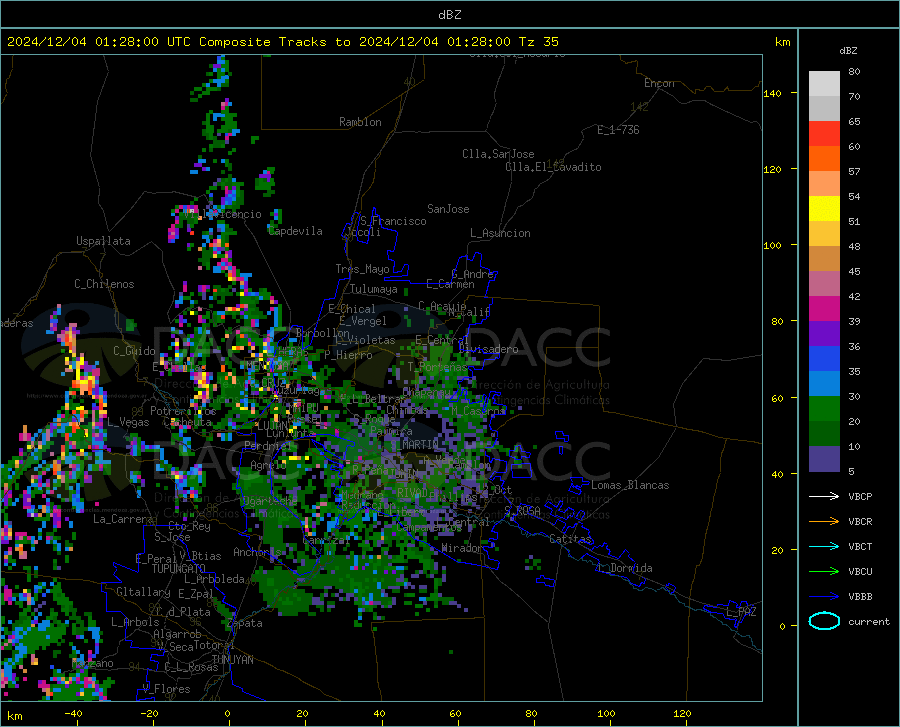This screenshot has width=900, height=727.
Task: Click the Tulumaya place label
Action: pos(373,289)
